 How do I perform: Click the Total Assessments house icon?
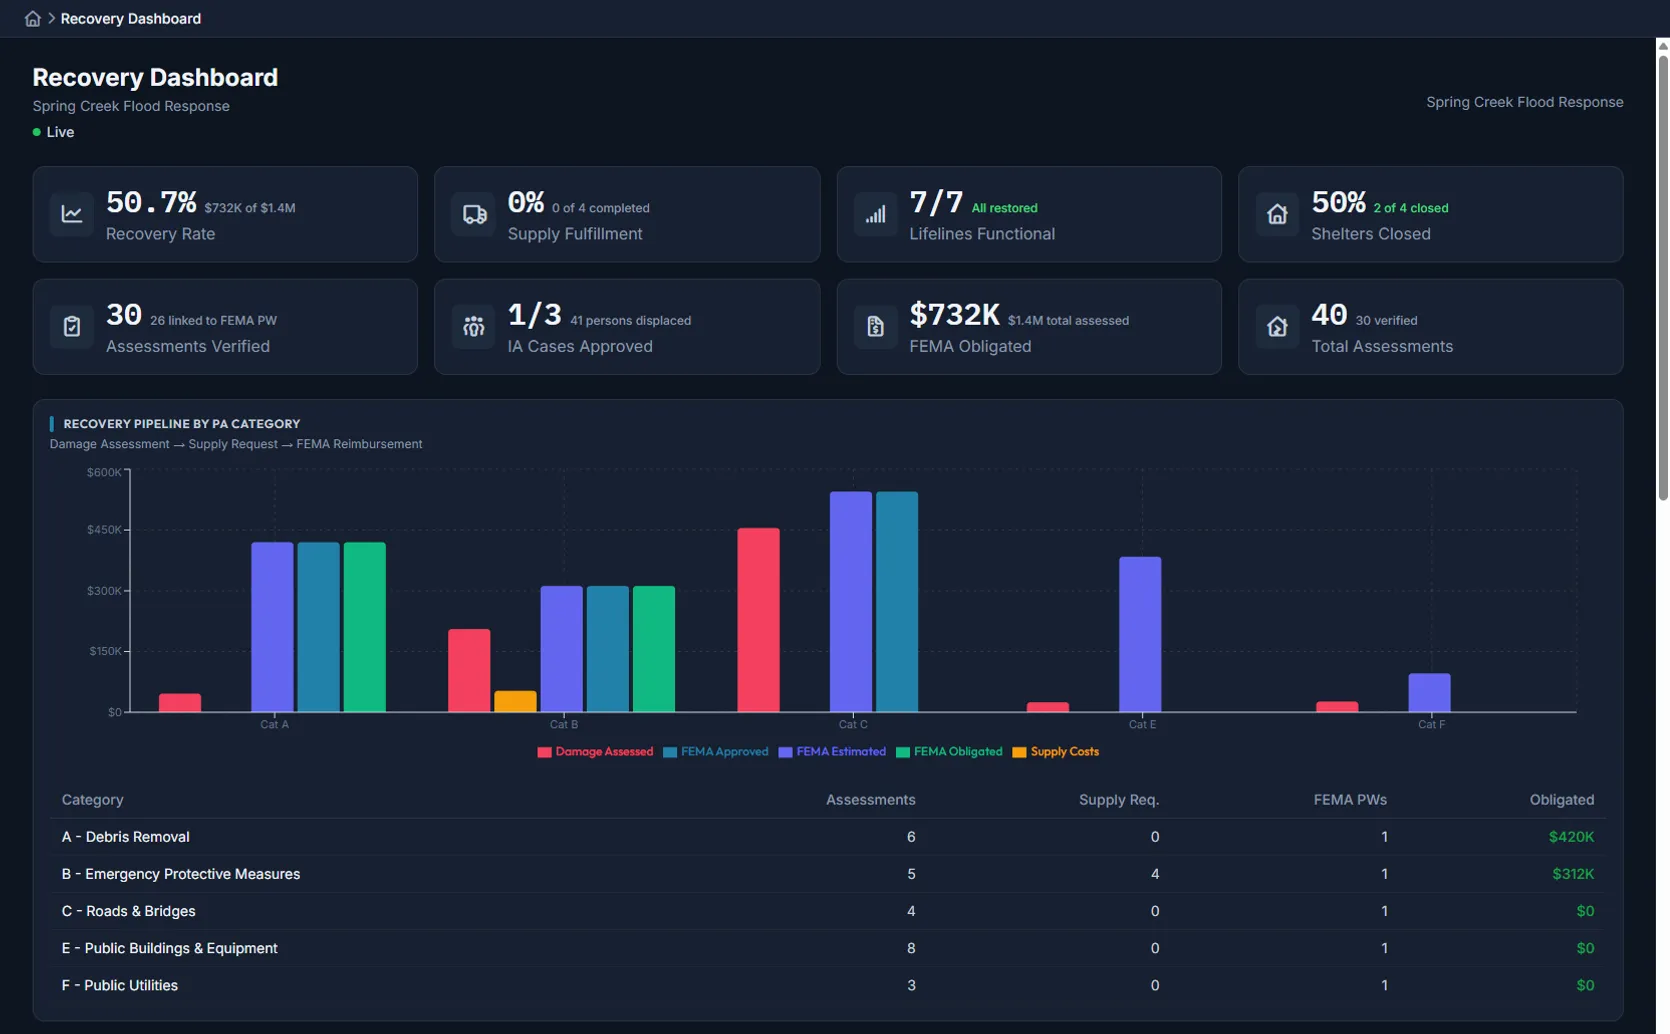[x=1277, y=327]
